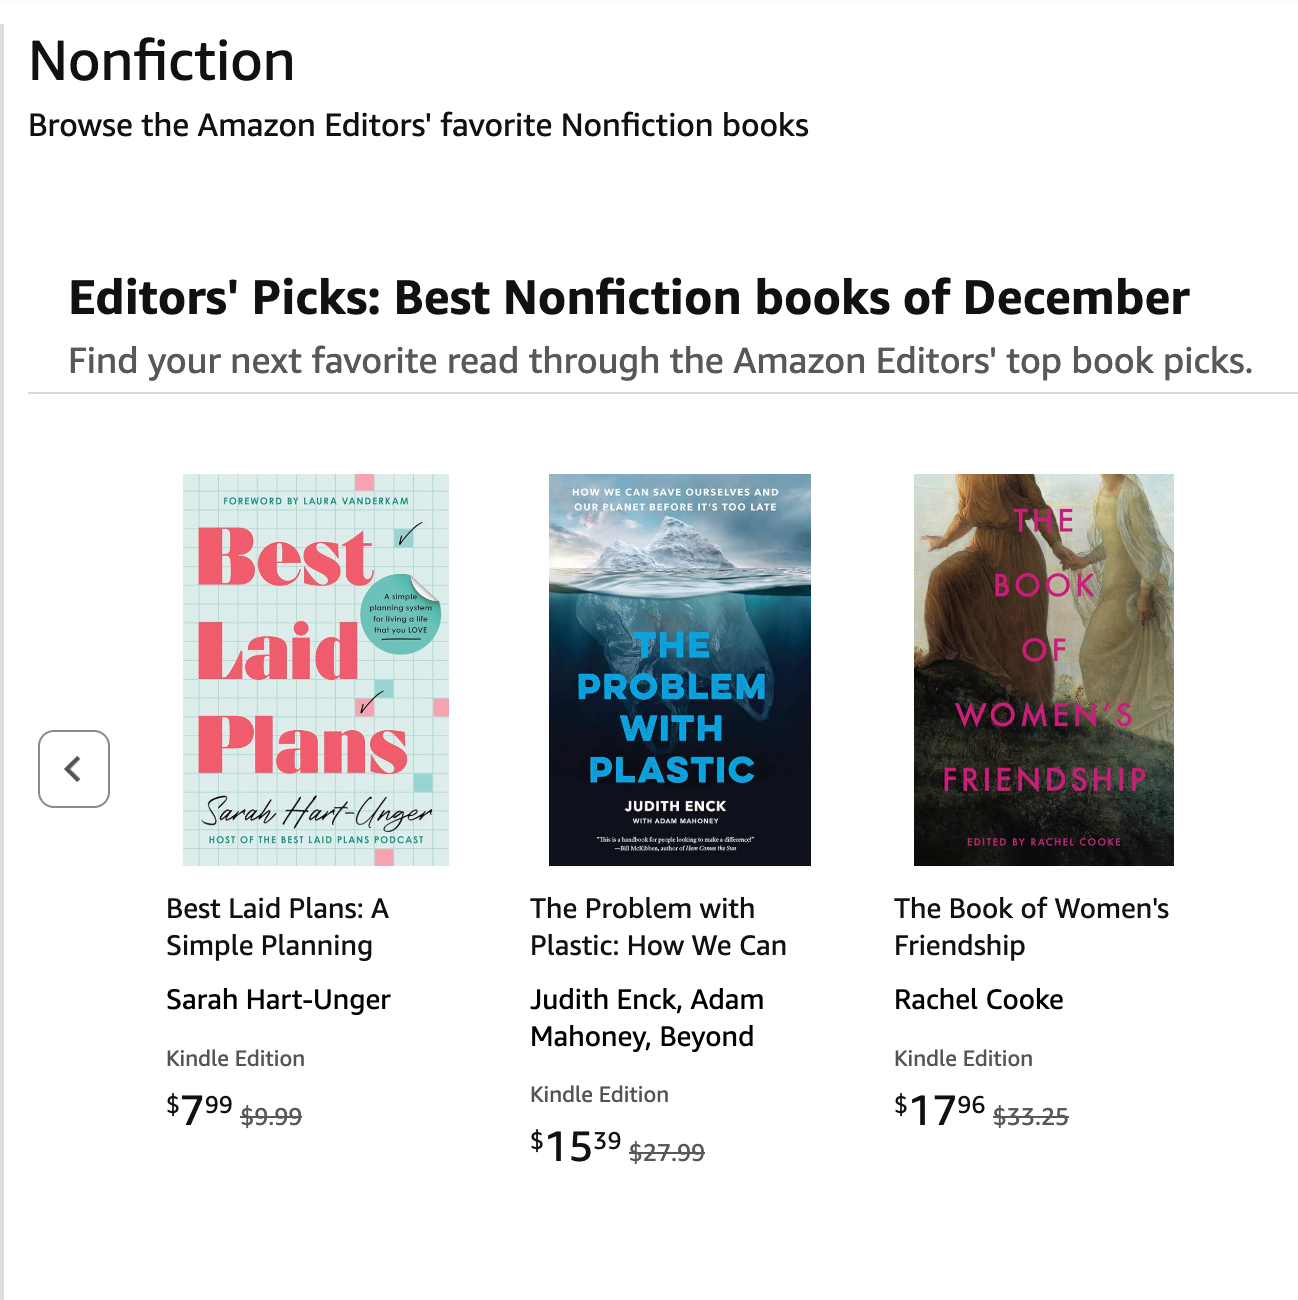
Task: Click the crossed-out $33.25 list price
Action: (1031, 1116)
